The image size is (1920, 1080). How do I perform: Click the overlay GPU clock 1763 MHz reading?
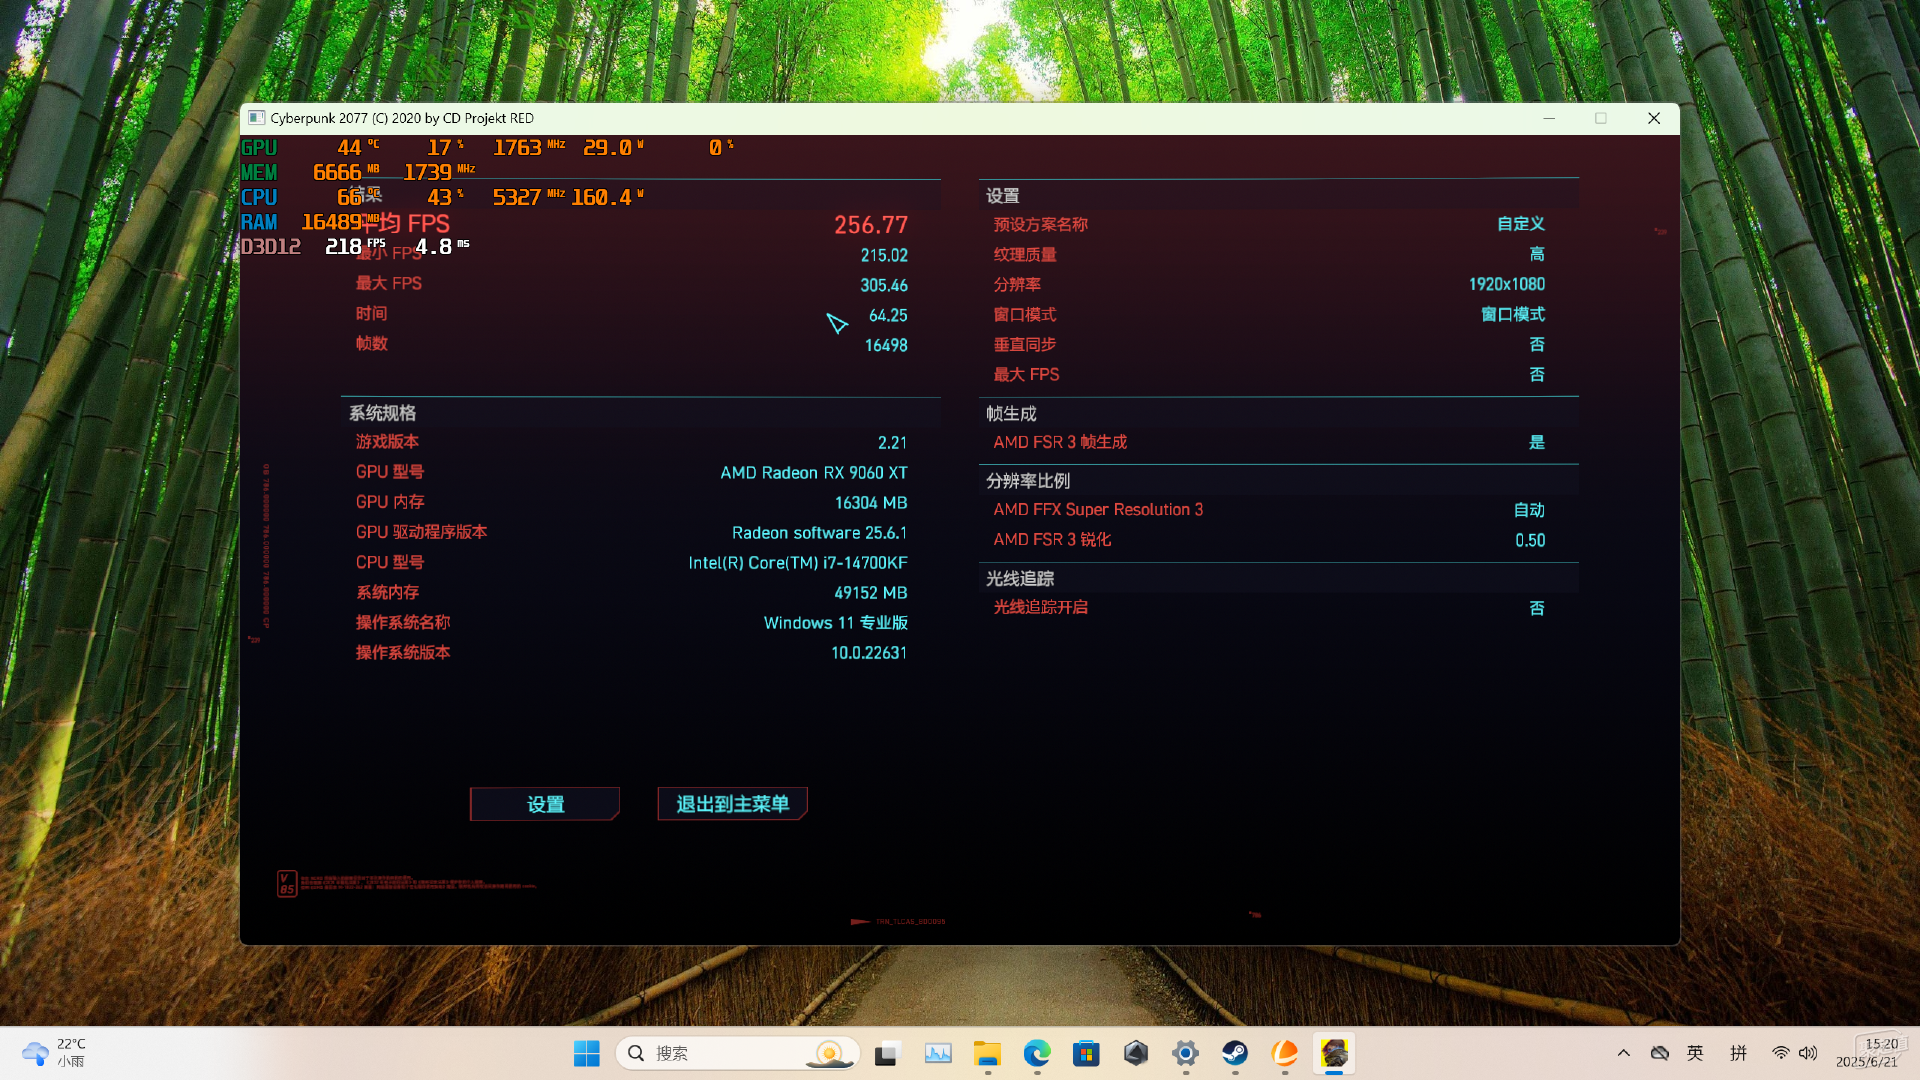529,148
